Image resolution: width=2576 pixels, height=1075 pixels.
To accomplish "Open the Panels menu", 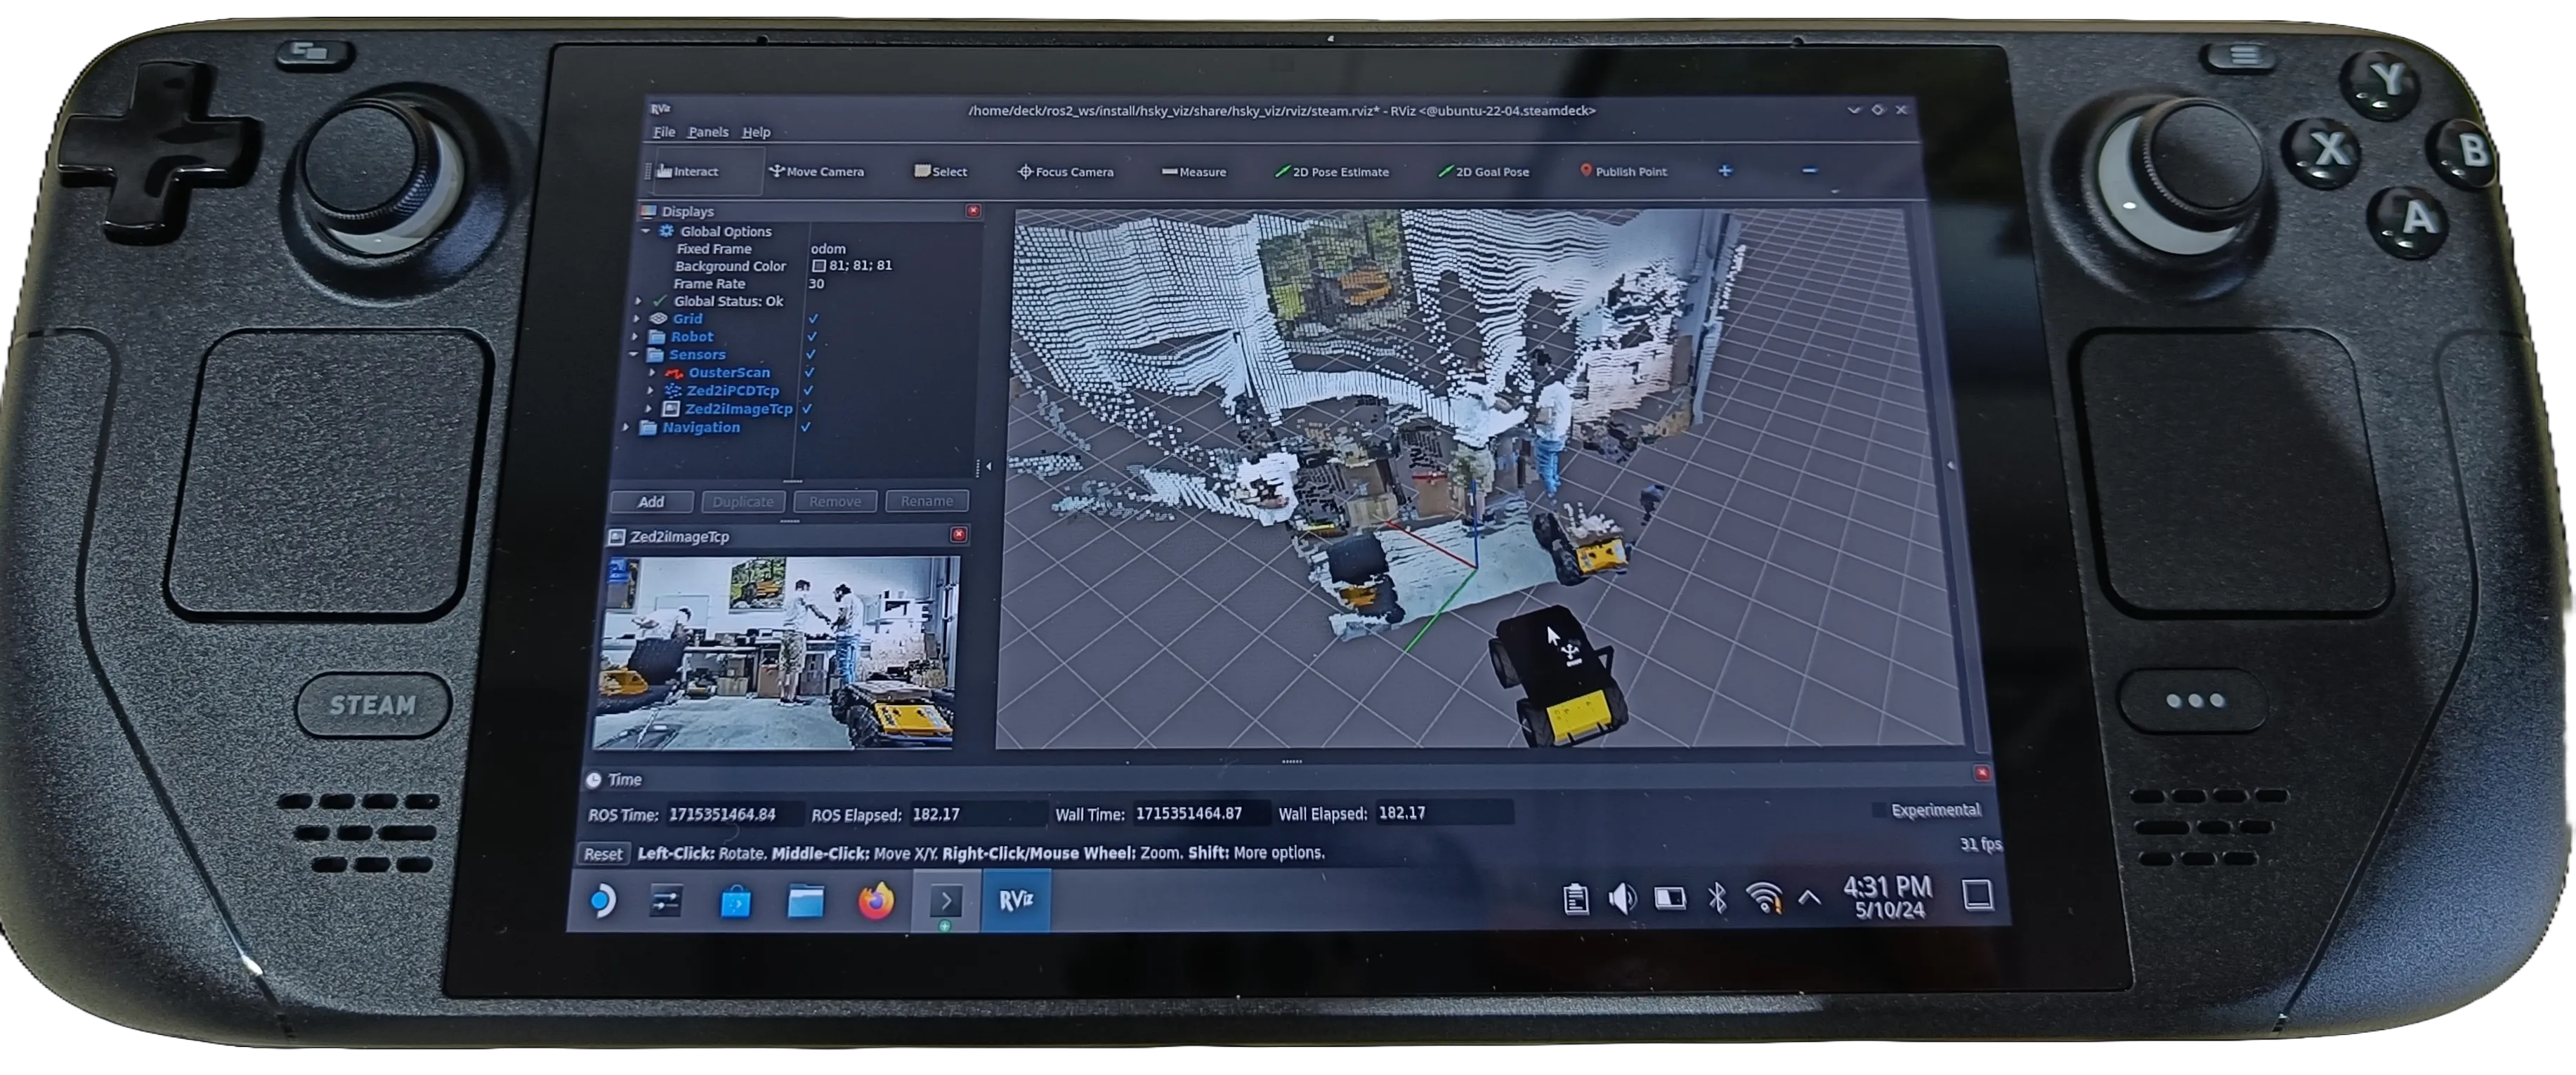I will click(x=708, y=132).
